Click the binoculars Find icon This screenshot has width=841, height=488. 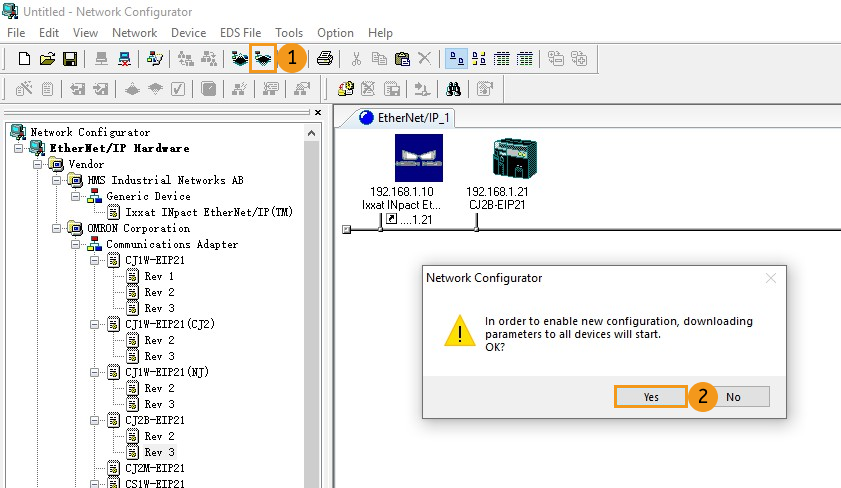[x=454, y=88]
